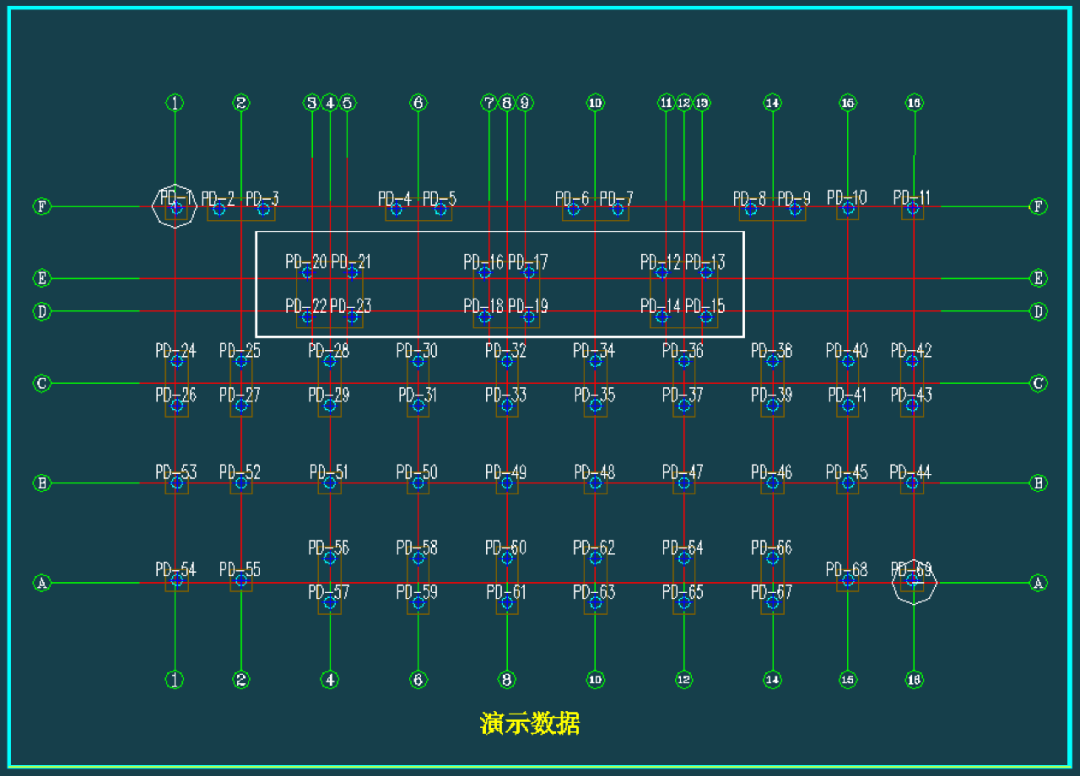Pick the PD-23 pile point
This screenshot has width=1080, height=776.
pyautogui.click(x=352, y=316)
